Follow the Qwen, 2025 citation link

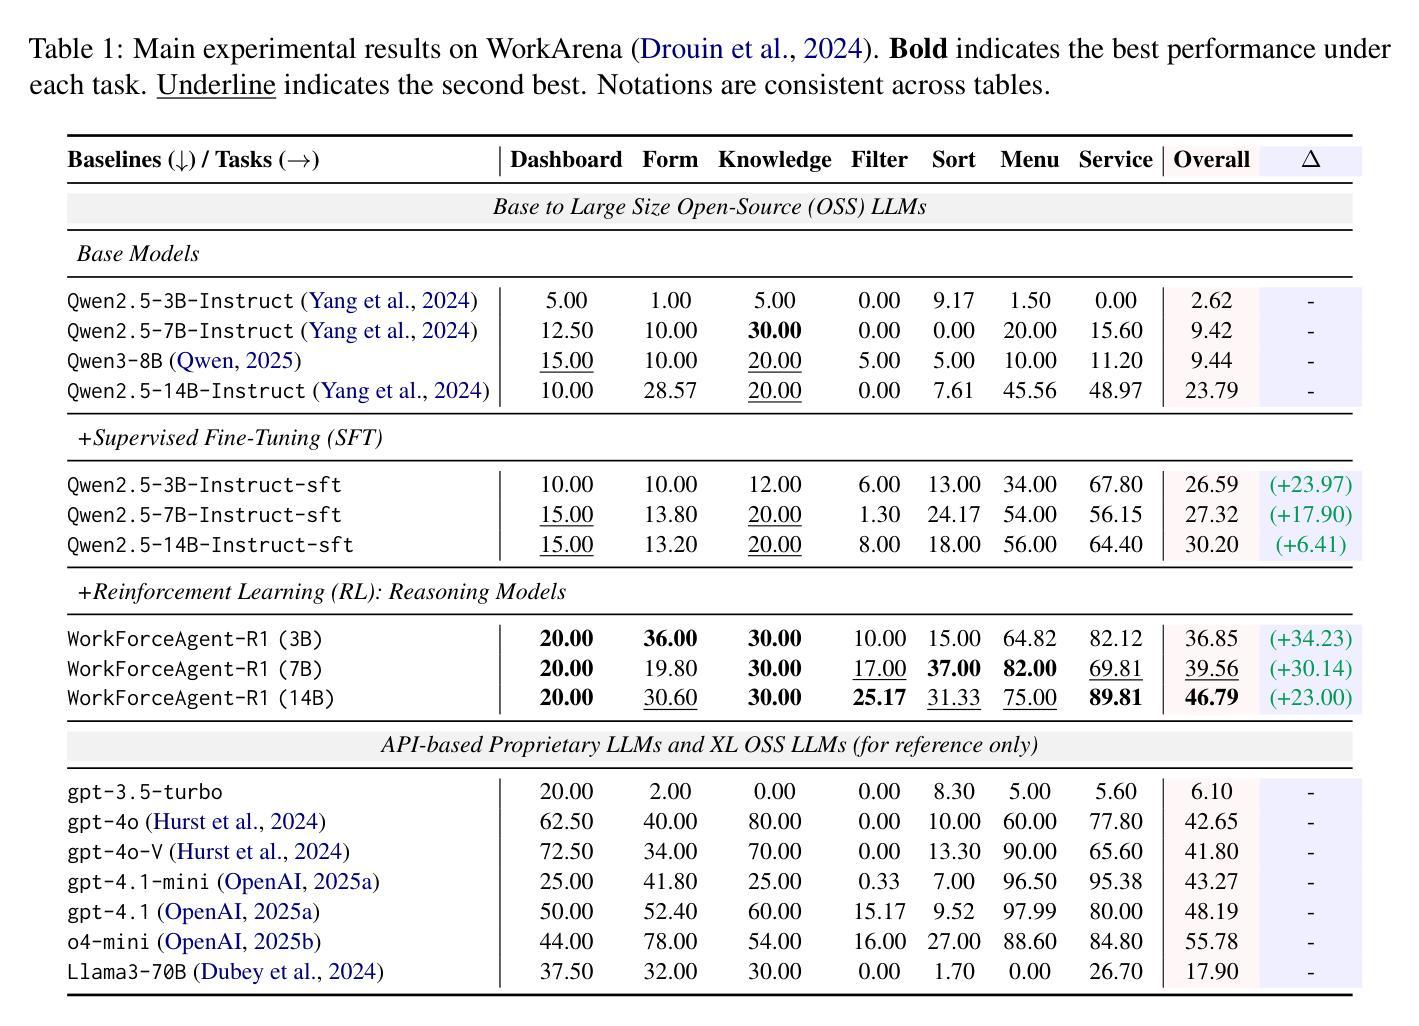pos(235,361)
